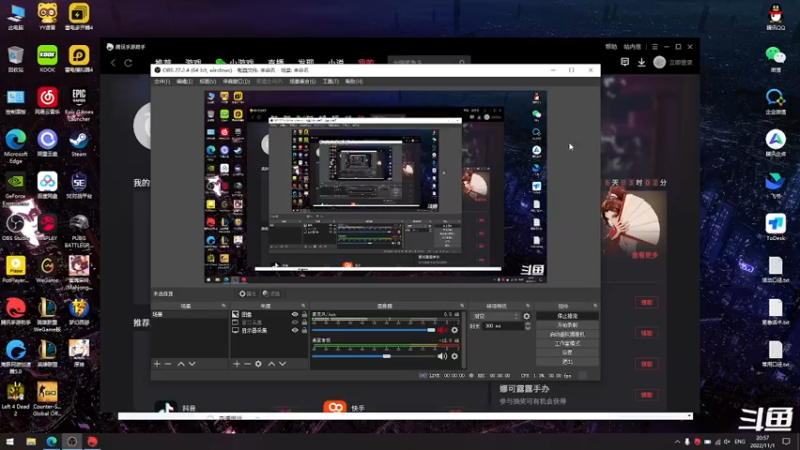
Task: Open the OBS File menu
Action: 162,82
